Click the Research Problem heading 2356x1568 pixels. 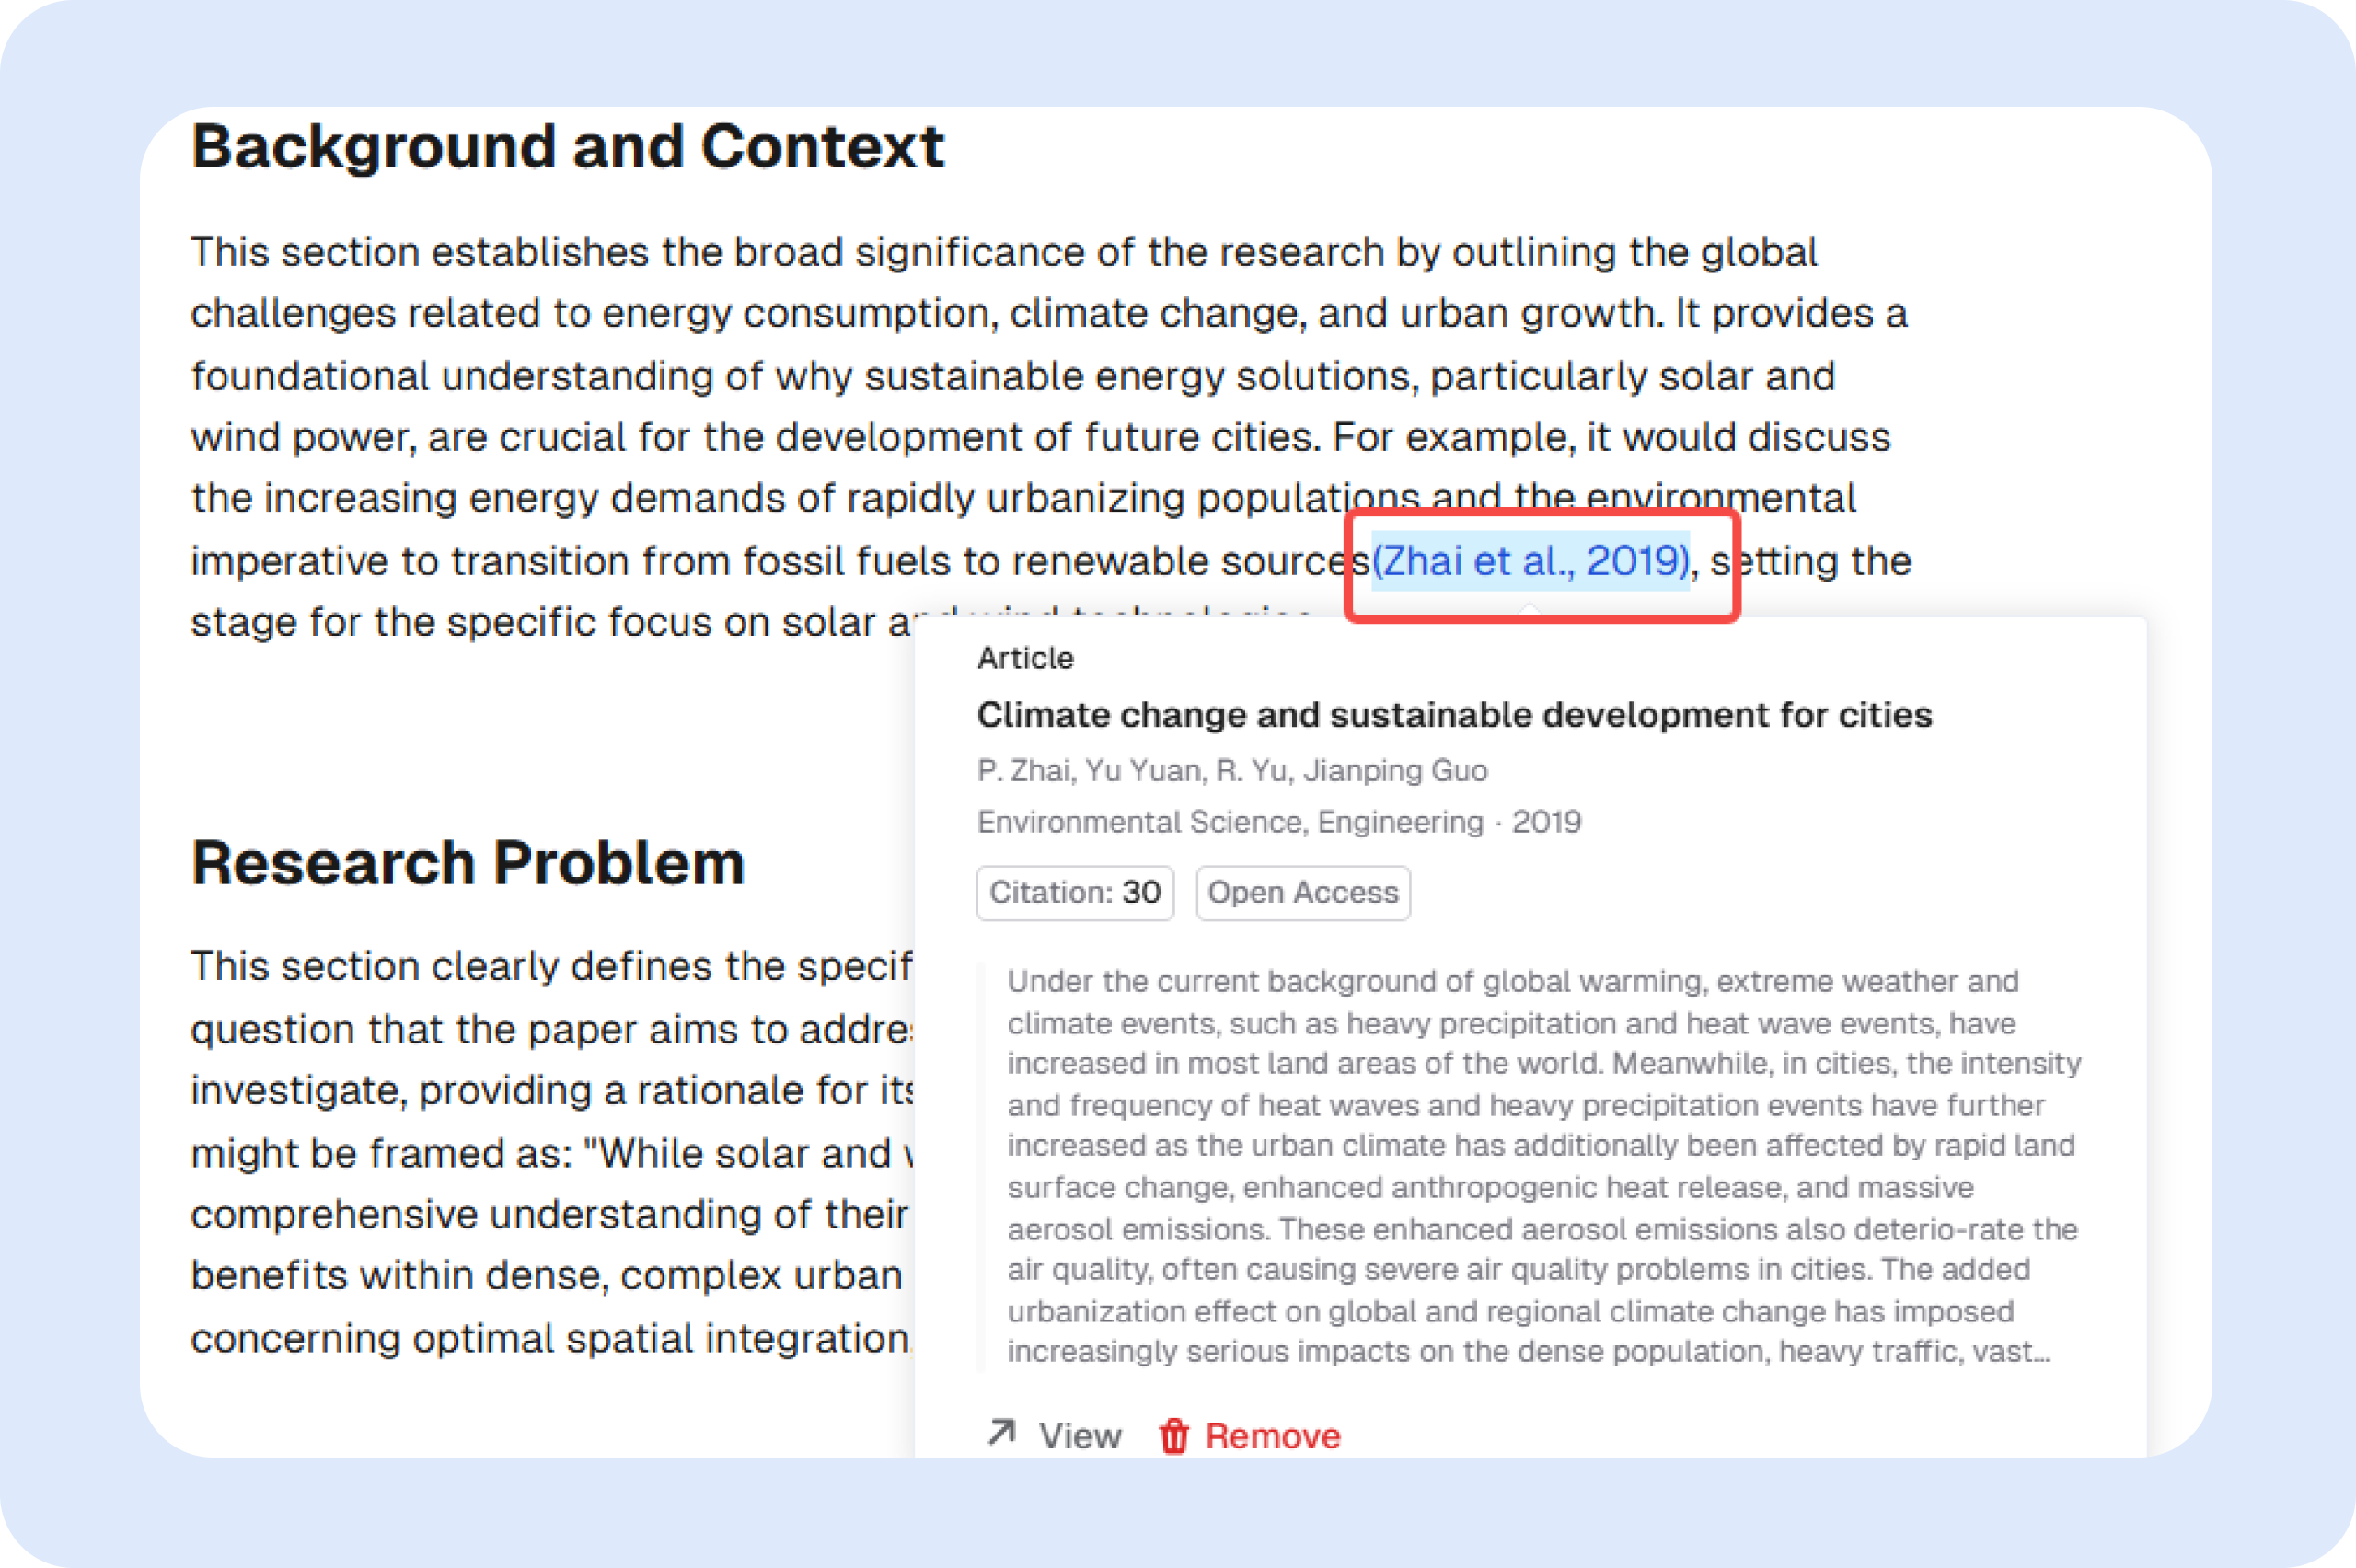coord(468,863)
